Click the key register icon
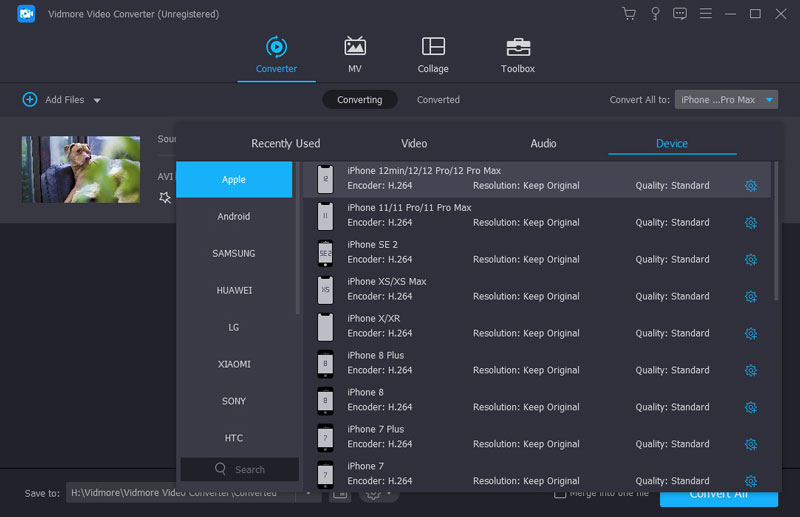 coord(654,14)
